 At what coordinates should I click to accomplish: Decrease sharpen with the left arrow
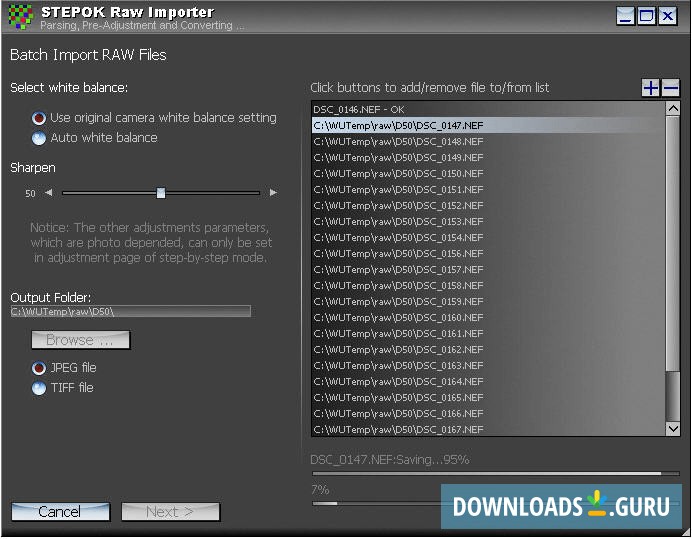click(49, 192)
